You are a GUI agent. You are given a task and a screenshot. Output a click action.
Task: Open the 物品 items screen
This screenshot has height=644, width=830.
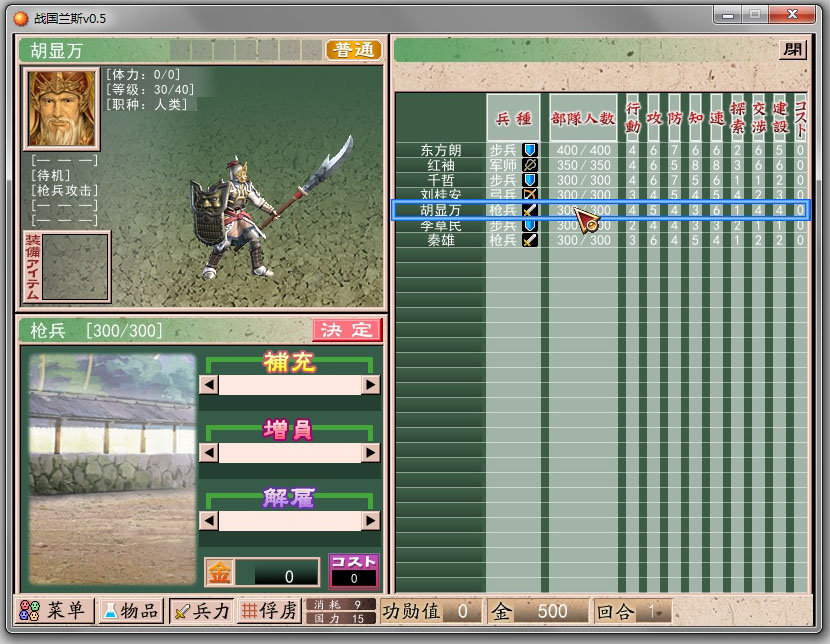[x=131, y=611]
